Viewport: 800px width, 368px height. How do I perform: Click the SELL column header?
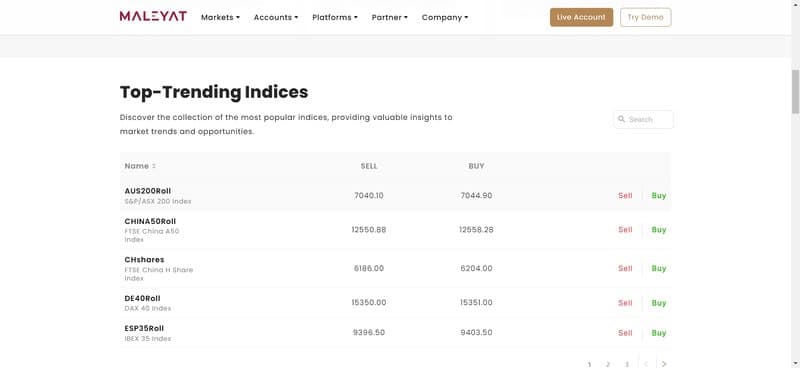369,166
